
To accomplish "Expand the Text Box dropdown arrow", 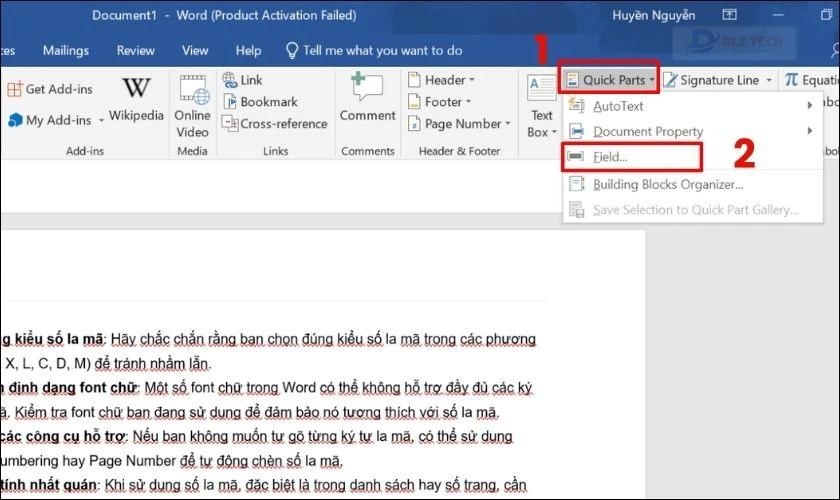I will tap(554, 132).
